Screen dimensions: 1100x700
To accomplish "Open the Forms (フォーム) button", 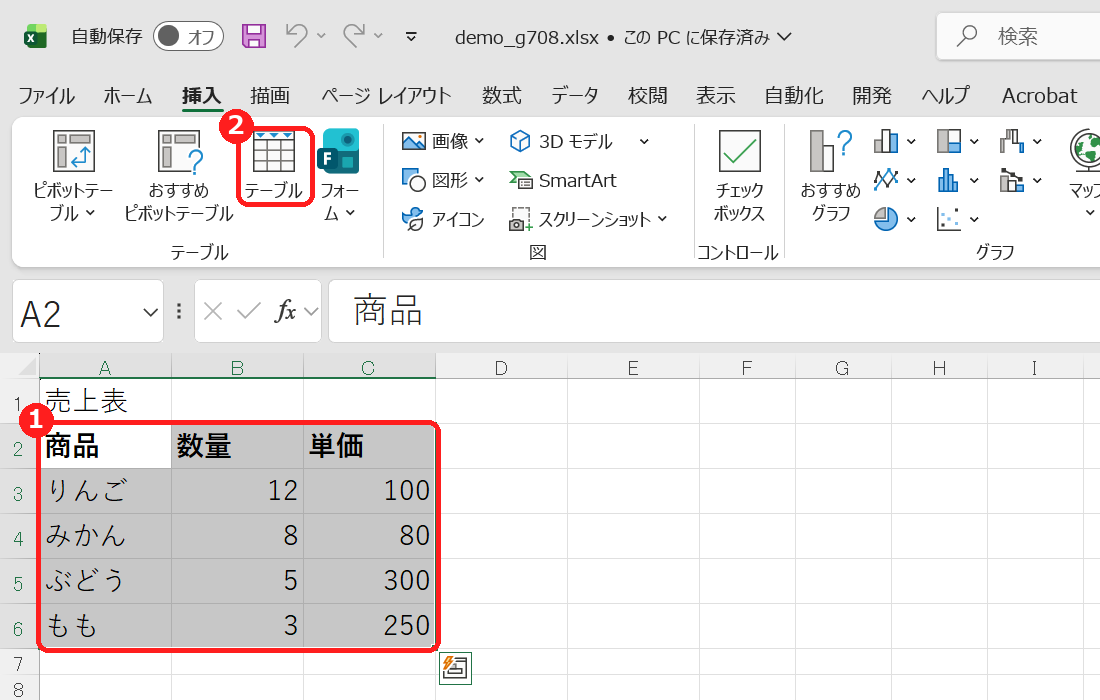I will tap(339, 175).
